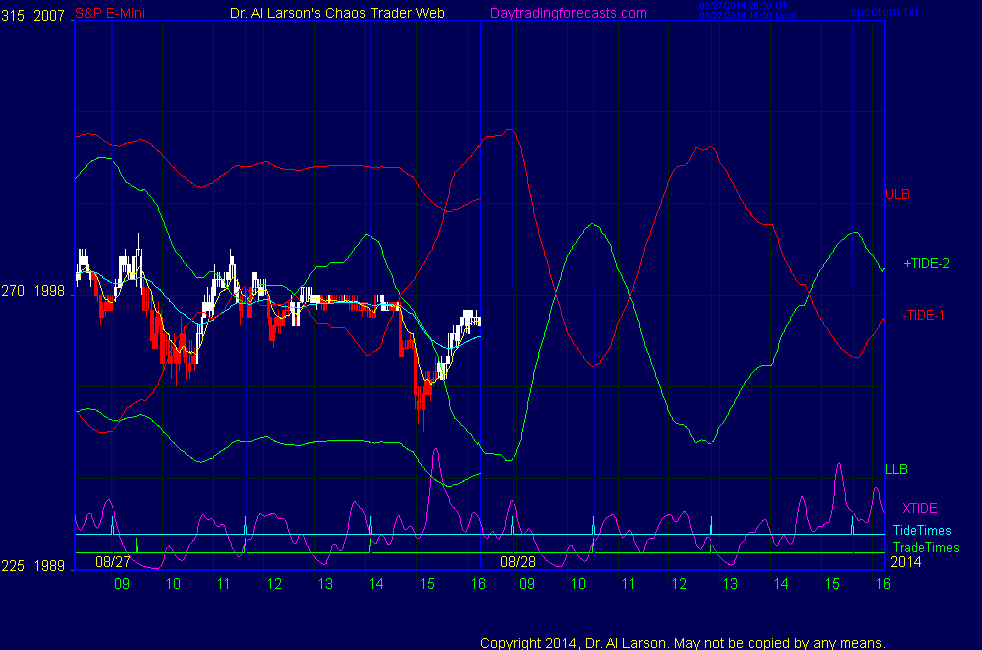This screenshot has height=650, width=982.
Task: Select the TradeTimes legend label
Action: point(926,548)
